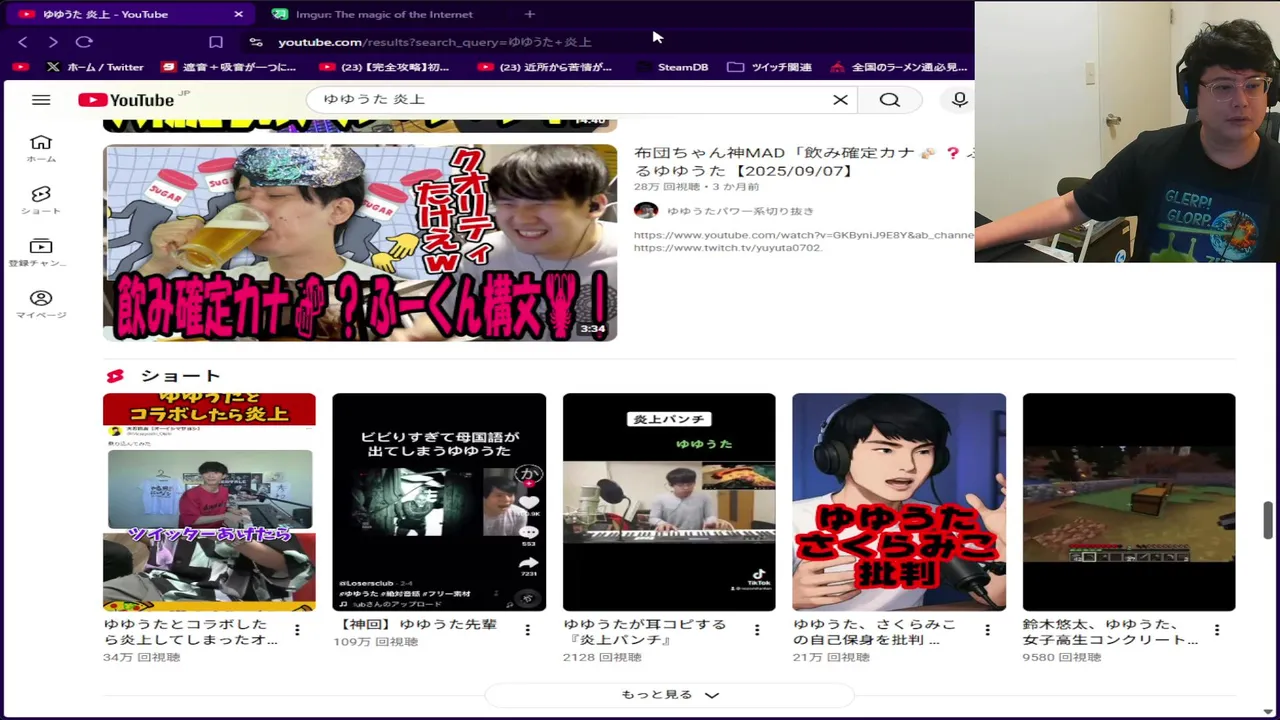Open the SteamDB bookmark

[672, 67]
